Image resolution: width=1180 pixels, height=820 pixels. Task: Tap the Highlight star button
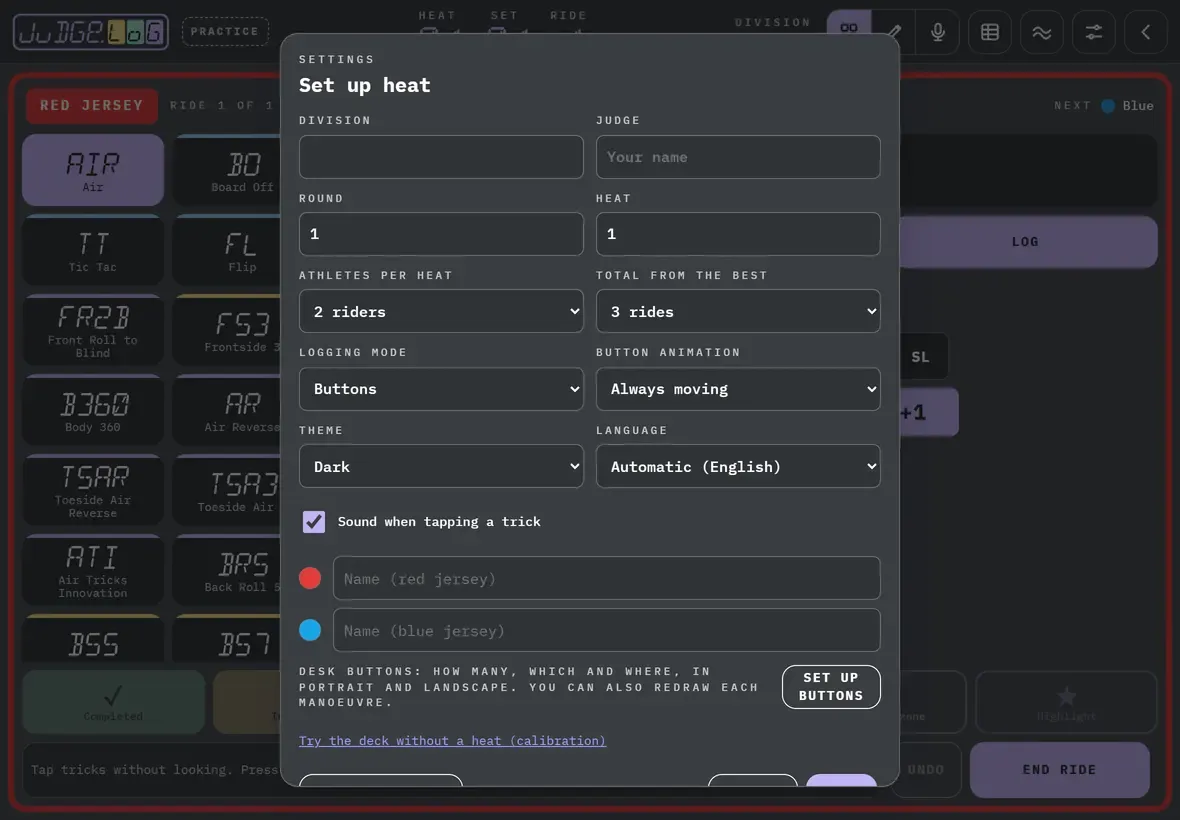point(1066,702)
